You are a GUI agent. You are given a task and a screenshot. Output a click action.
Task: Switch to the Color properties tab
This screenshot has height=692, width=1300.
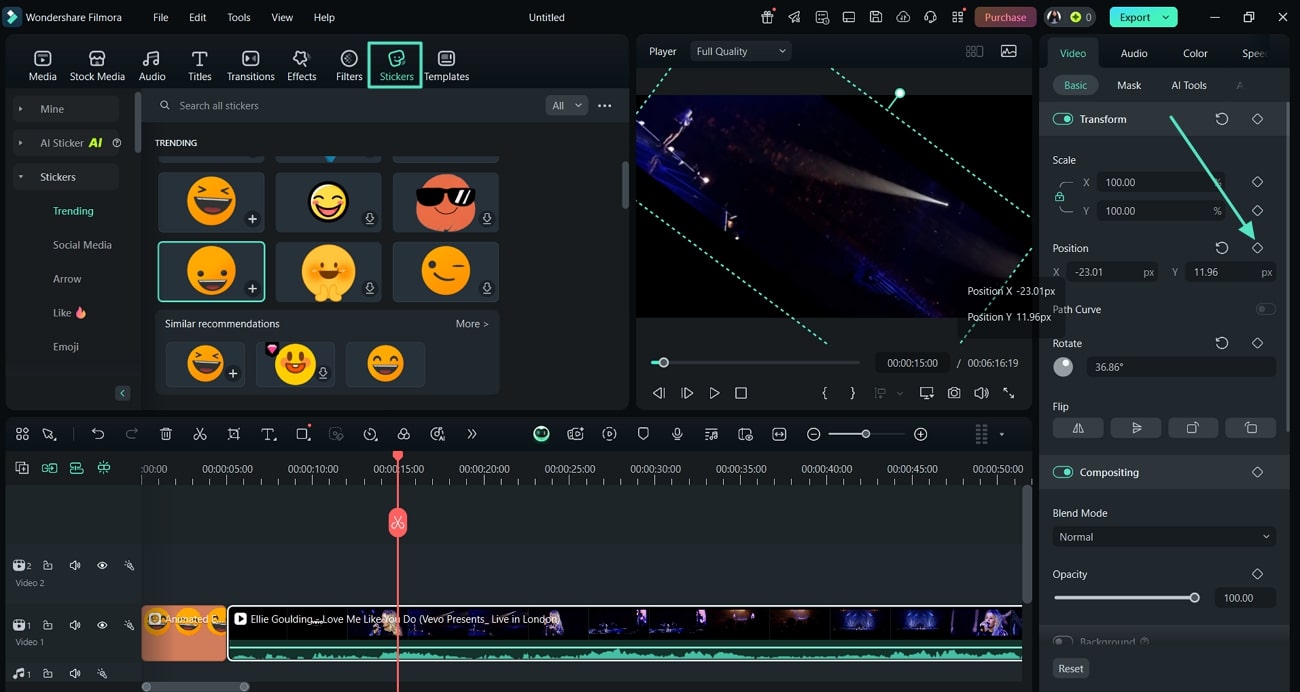coord(1195,53)
